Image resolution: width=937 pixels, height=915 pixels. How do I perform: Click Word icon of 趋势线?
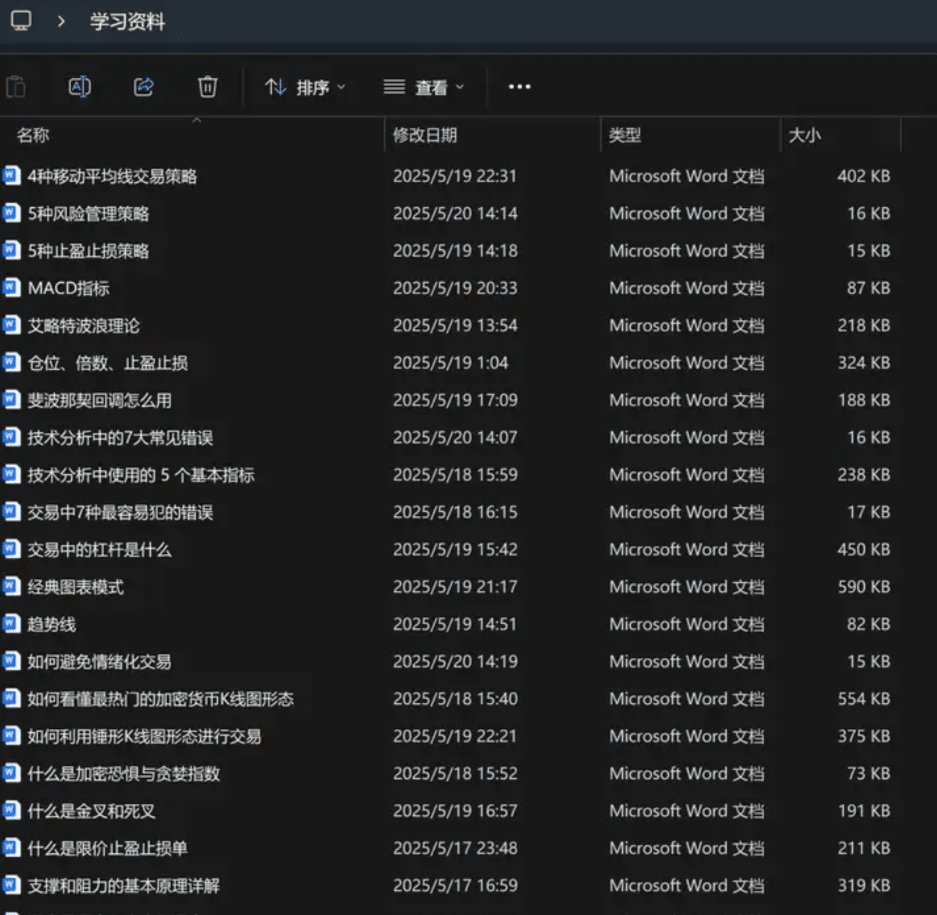click(x=11, y=625)
